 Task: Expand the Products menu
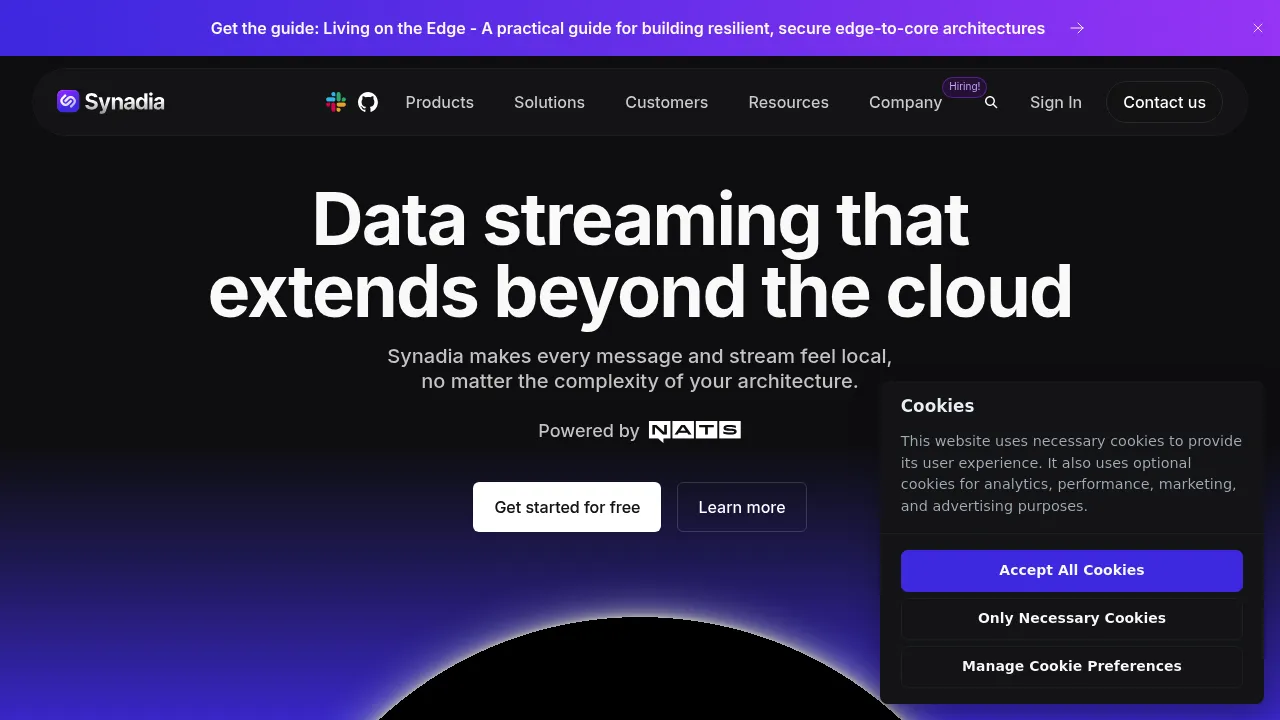coord(440,102)
